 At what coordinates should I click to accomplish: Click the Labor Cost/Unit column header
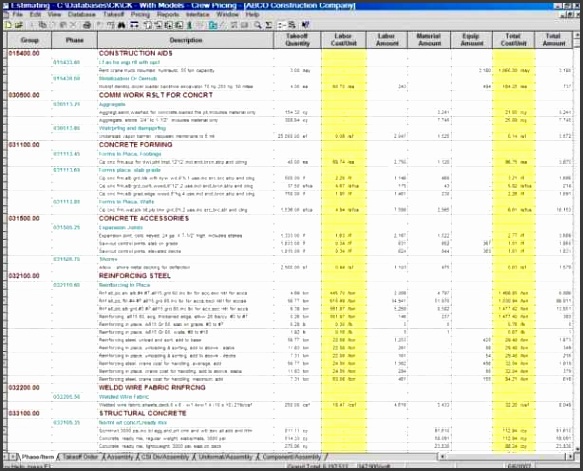(344, 40)
